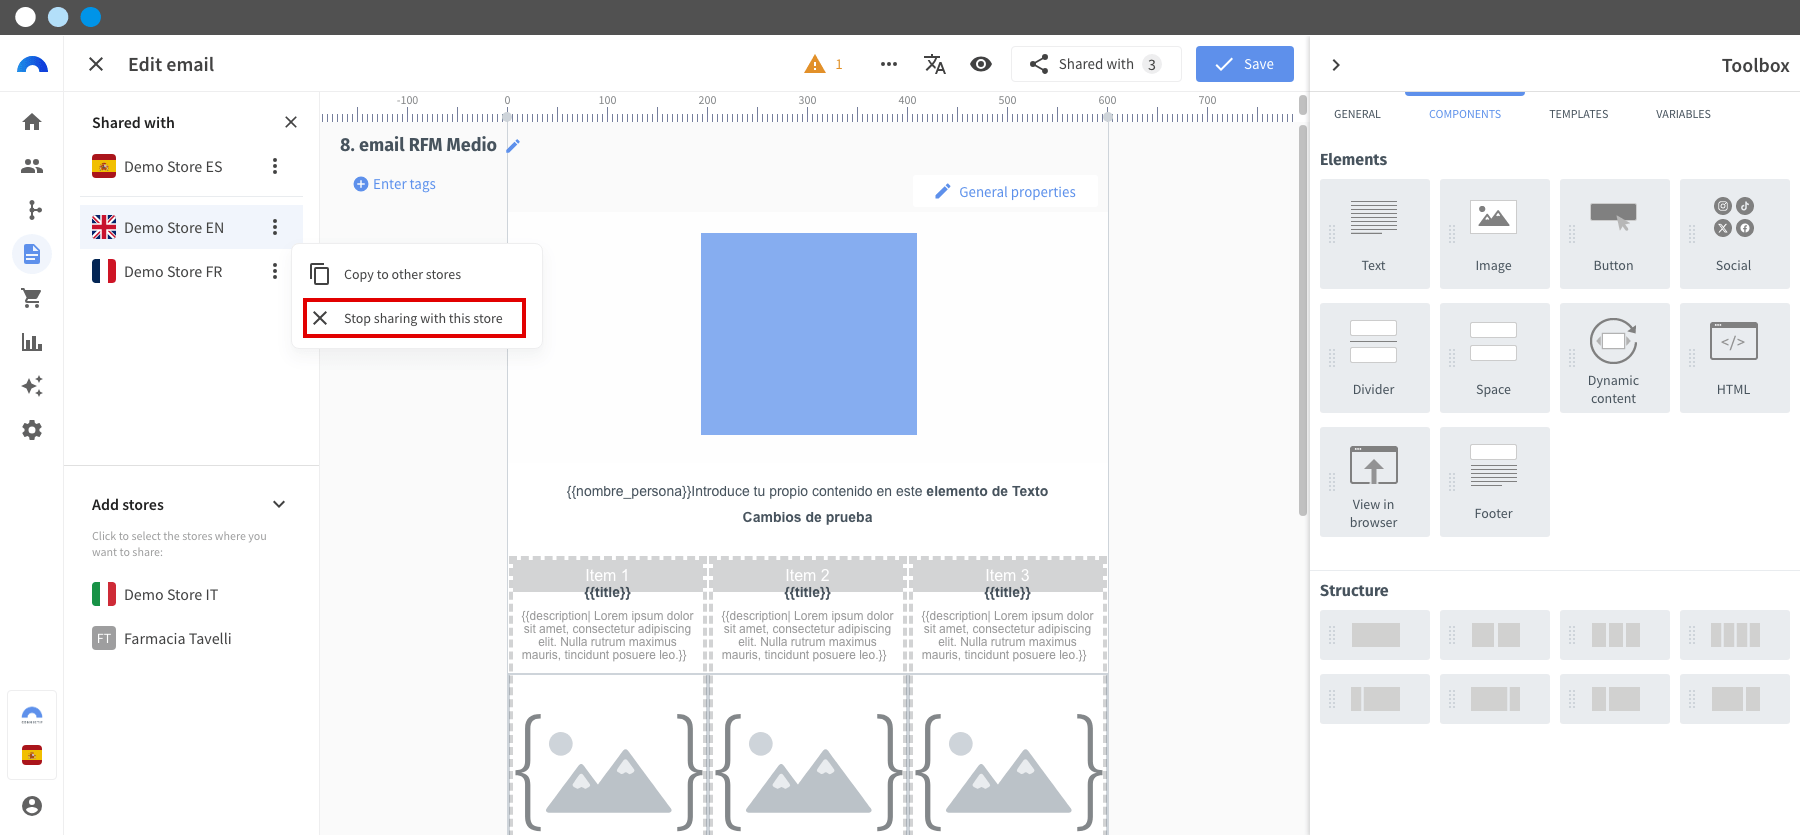Collapse the Toolbox panel chevron

coord(1336,65)
